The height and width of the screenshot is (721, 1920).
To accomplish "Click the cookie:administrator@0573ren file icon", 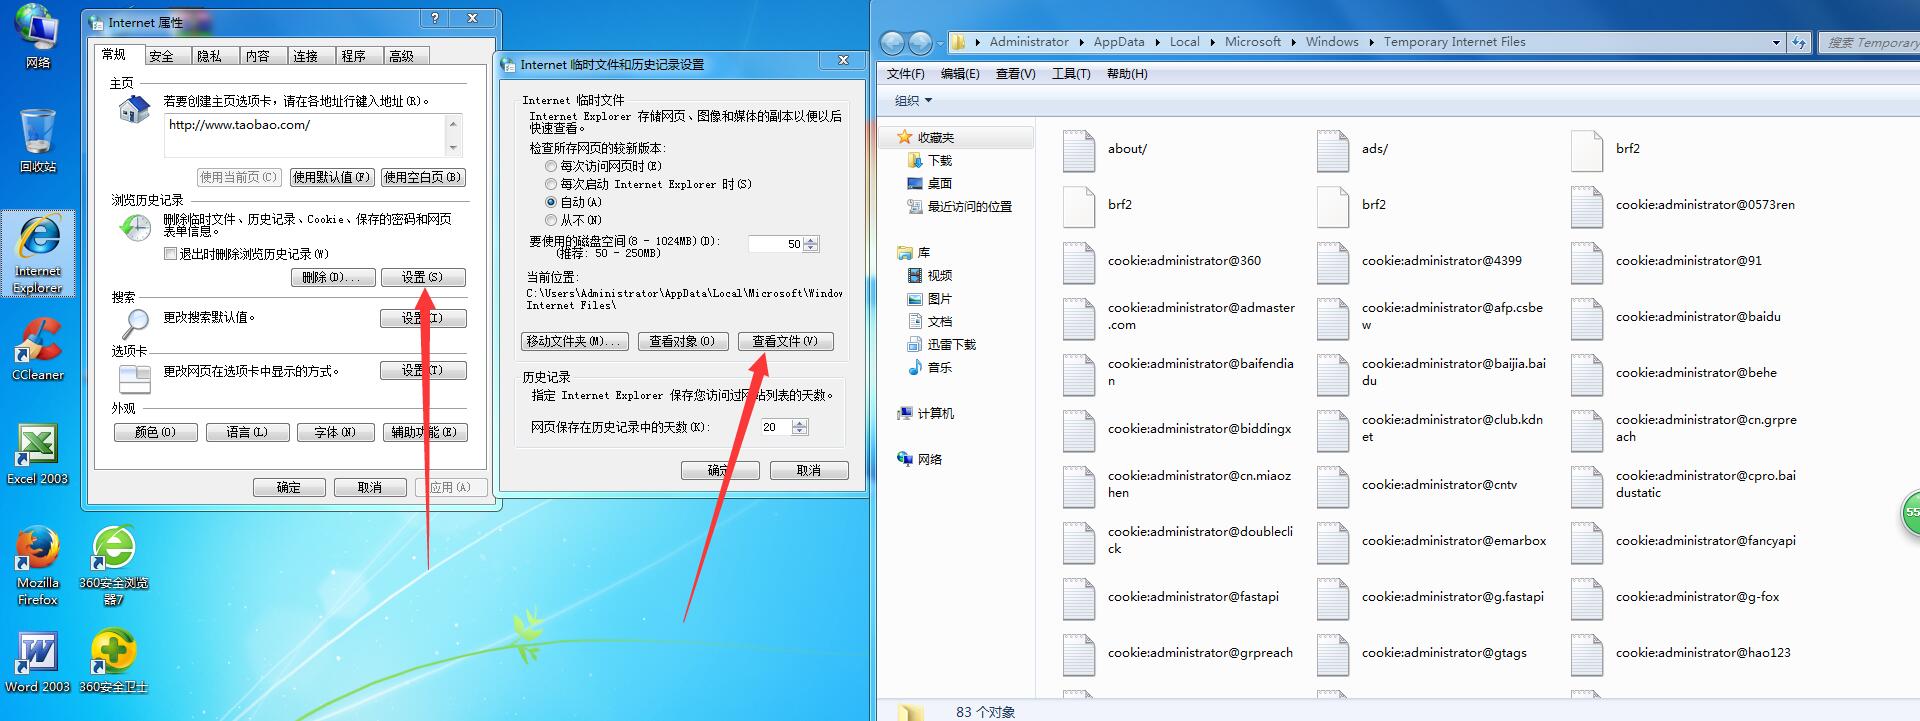I will (x=1587, y=206).
